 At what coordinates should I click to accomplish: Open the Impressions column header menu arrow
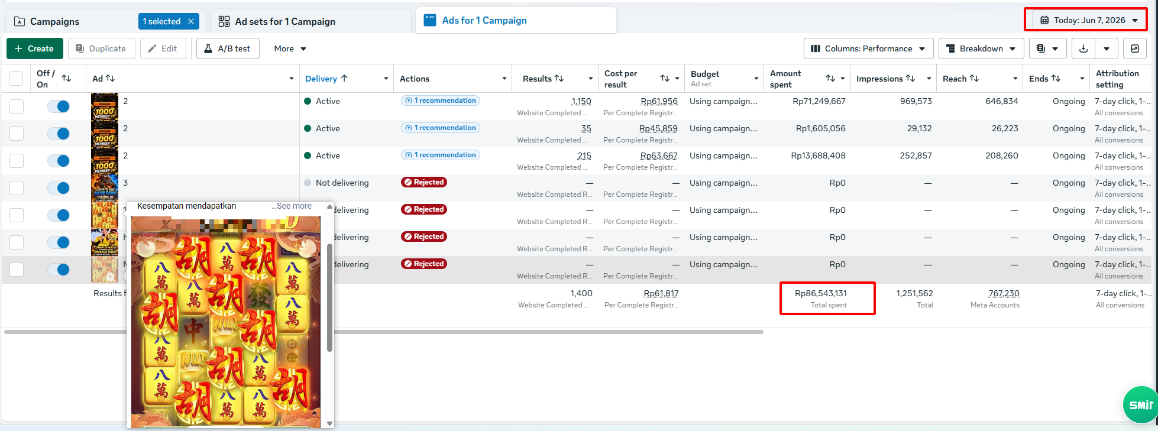click(x=928, y=78)
